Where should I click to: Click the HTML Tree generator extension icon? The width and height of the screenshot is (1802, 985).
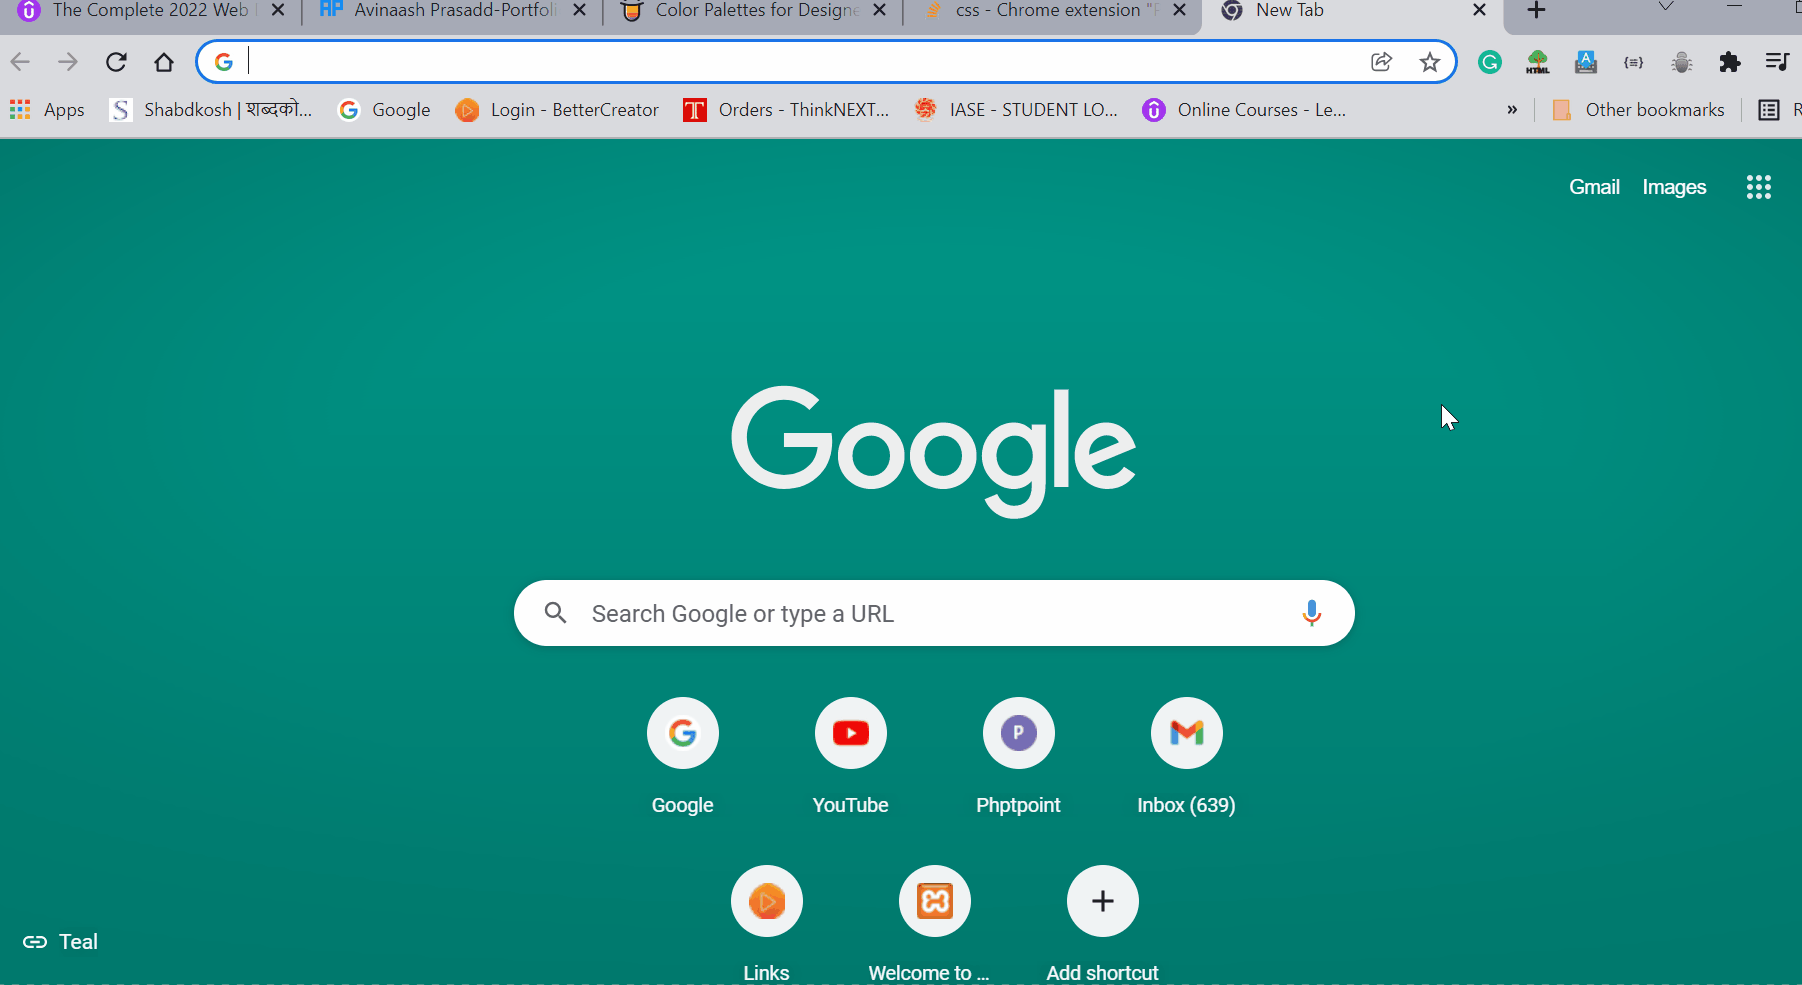click(x=1538, y=61)
